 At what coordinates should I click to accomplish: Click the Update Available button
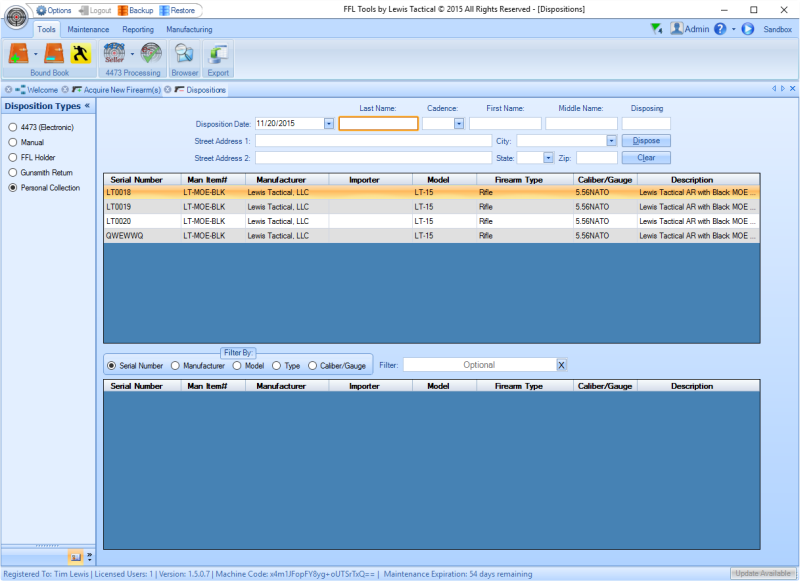click(x=763, y=573)
